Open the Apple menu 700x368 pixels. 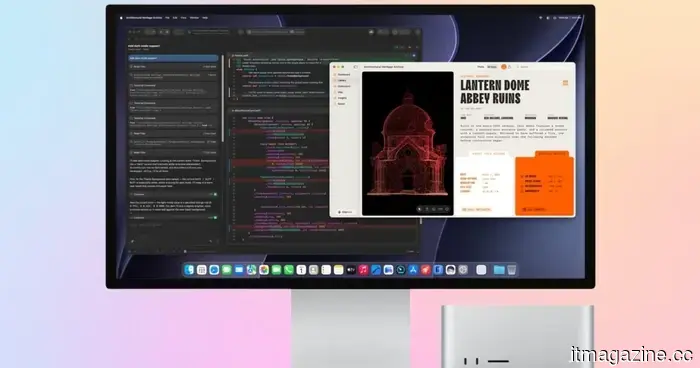tap(121, 18)
